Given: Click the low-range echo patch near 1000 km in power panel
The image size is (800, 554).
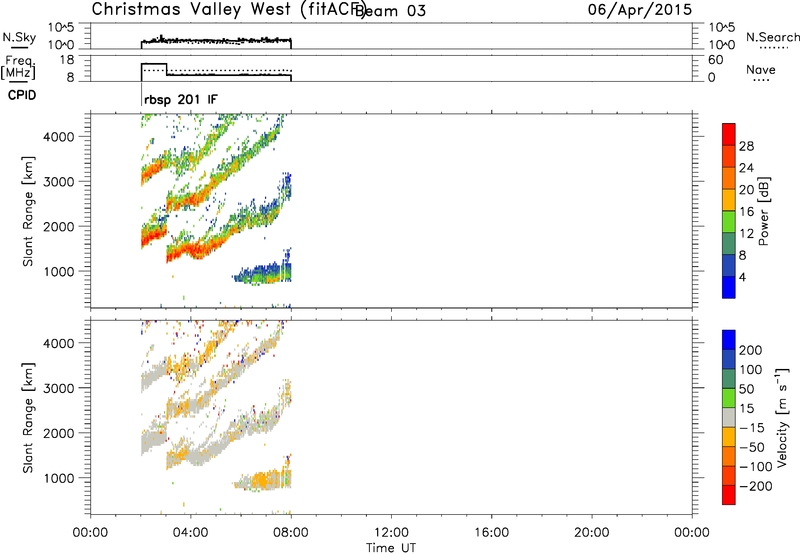Looking at the screenshot, I should tap(263, 271).
